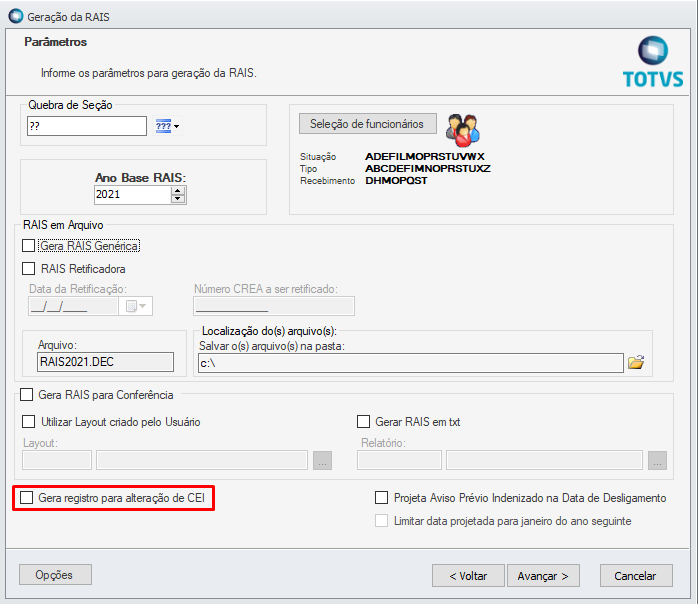Screen dimensions: 698x604
Task: Click the Relatório description field
Action: click(544, 460)
